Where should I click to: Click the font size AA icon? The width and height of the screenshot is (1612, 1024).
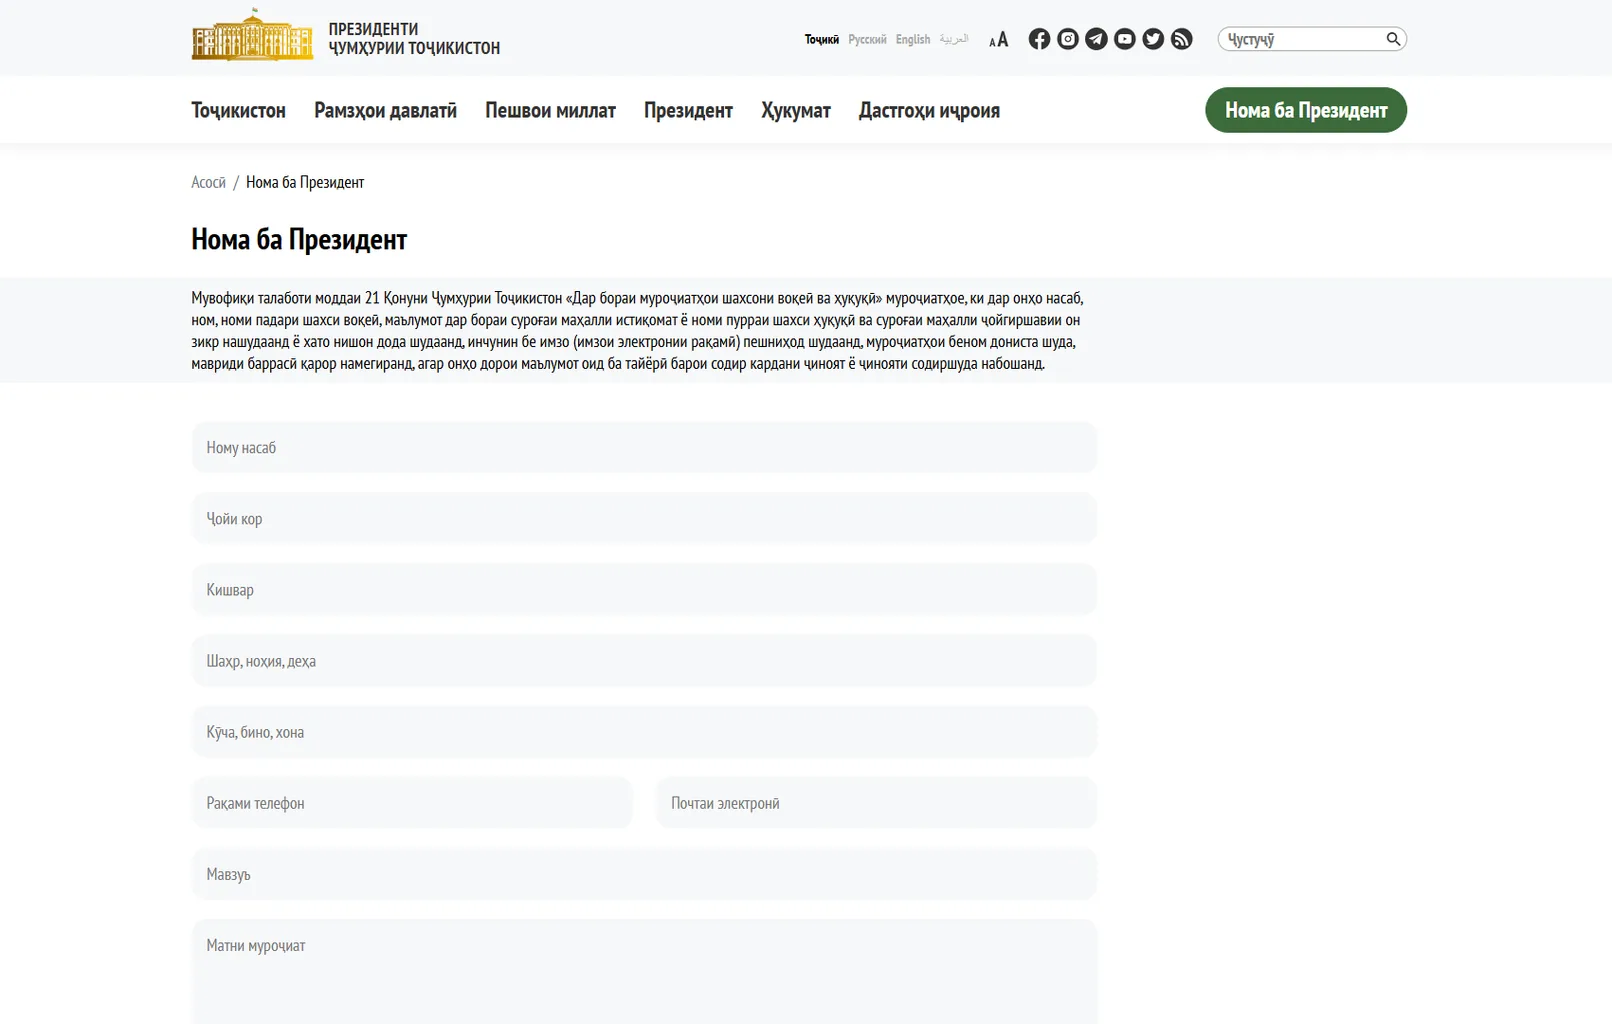998,40
